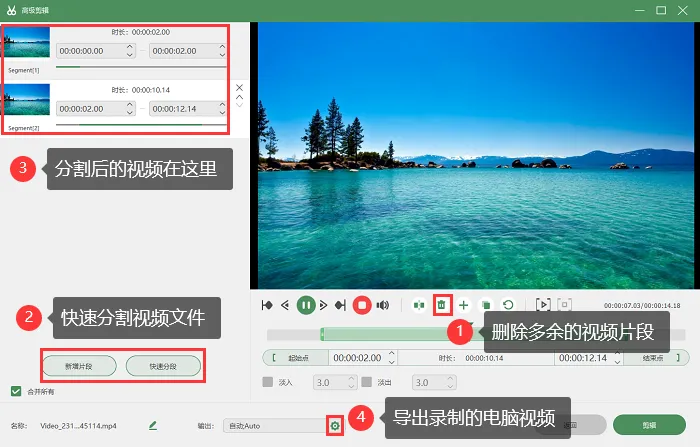Decrease Segment[2] start time 00:00:02.00
The height and width of the screenshot is (447, 700).
point(129,113)
